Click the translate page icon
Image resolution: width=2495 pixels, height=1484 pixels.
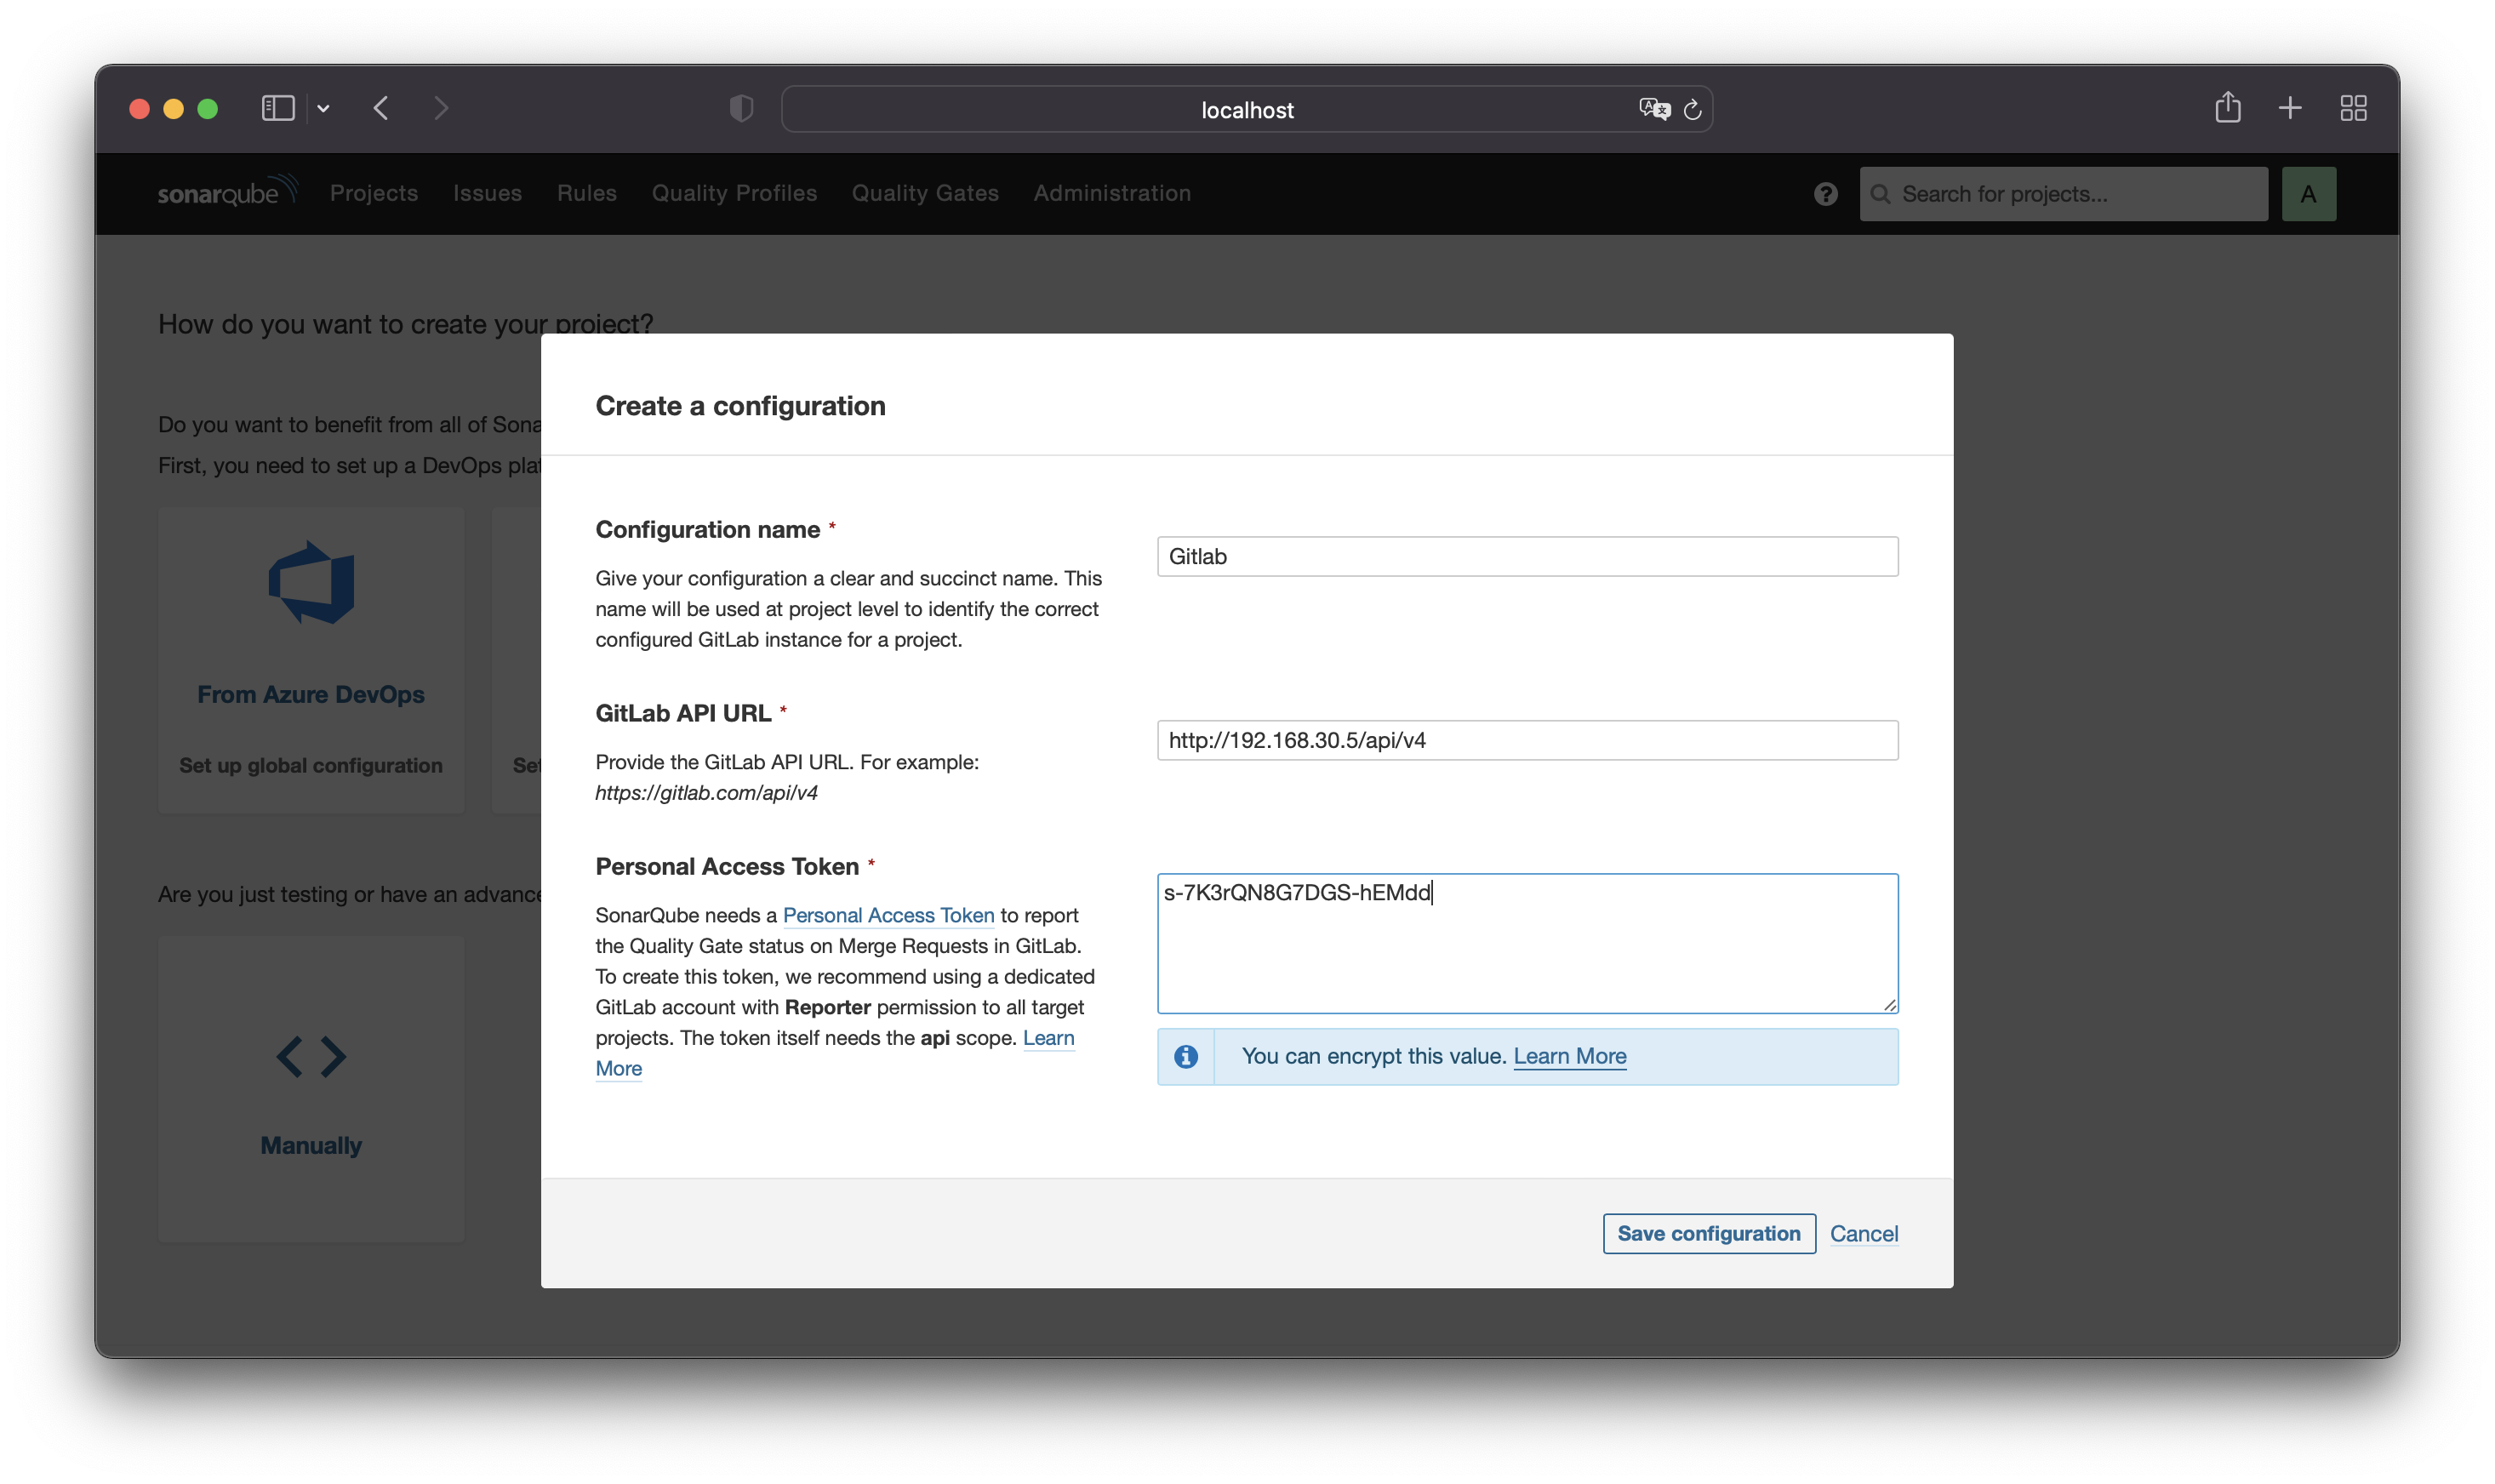click(1654, 109)
